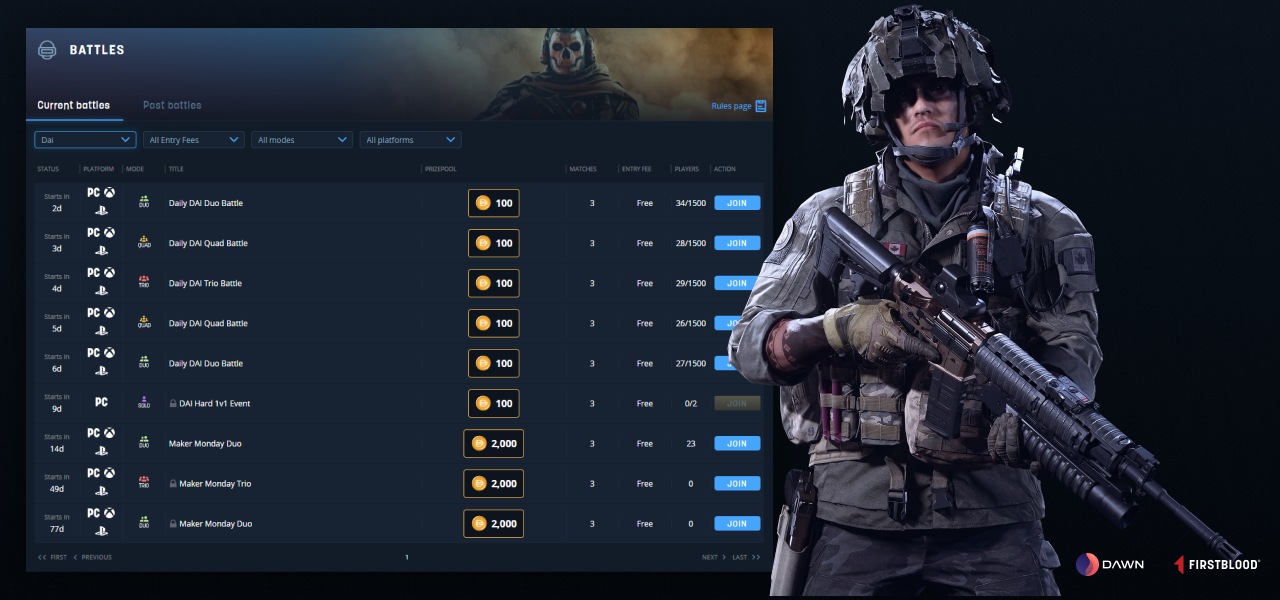The width and height of the screenshot is (1280, 600).
Task: Switch to the Current battles tab
Action: [74, 105]
